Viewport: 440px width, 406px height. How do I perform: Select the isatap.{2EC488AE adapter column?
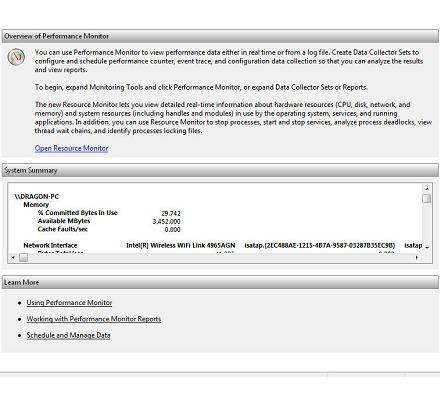point(320,245)
